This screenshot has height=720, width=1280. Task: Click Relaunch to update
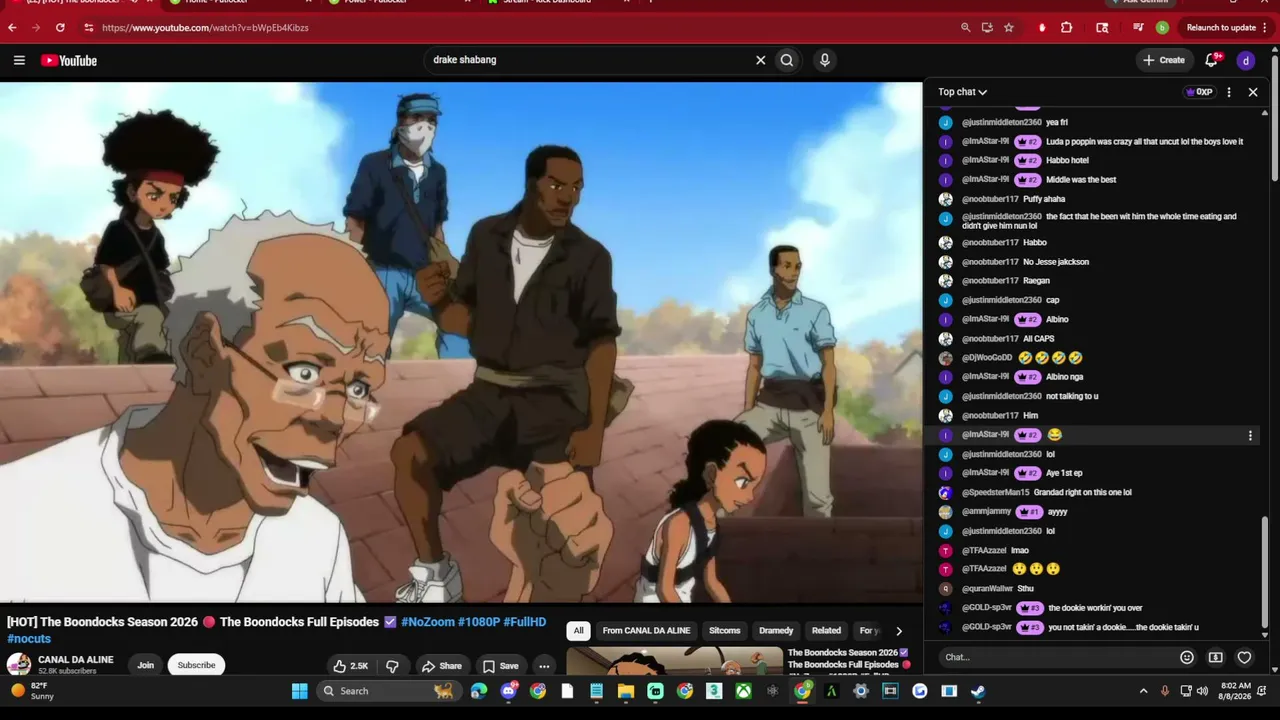(x=1221, y=28)
